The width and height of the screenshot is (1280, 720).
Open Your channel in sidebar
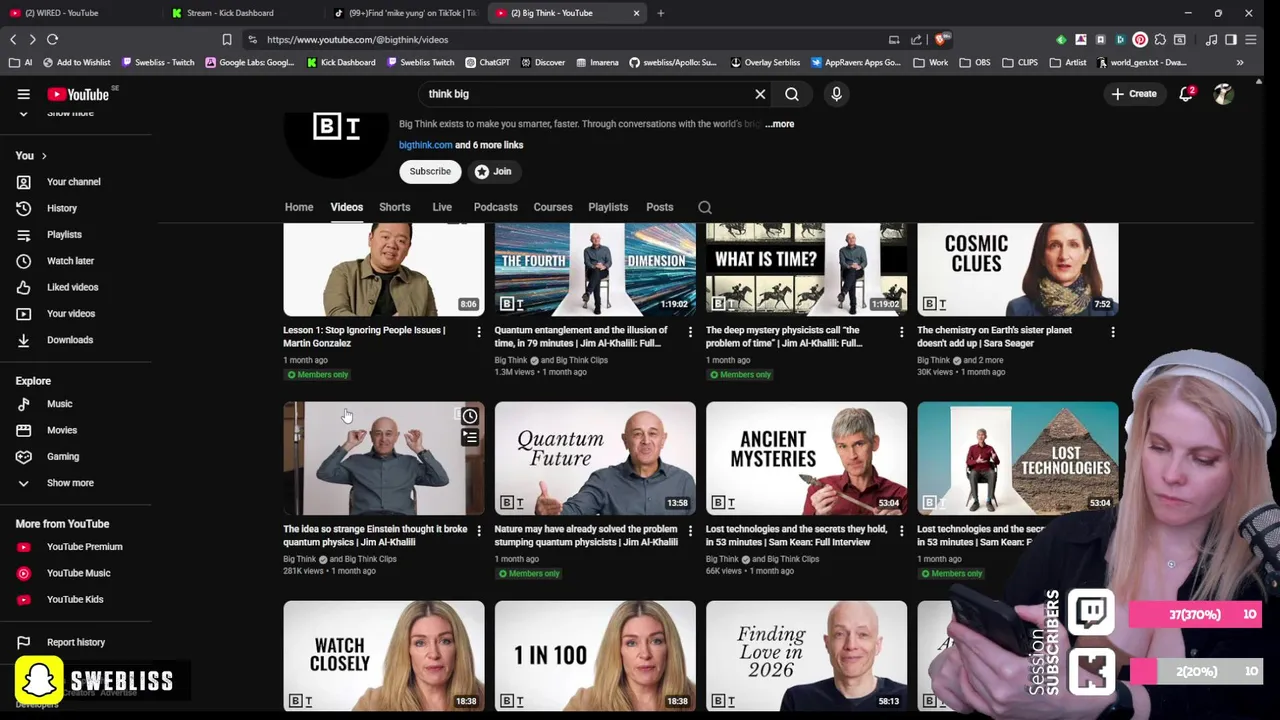76,182
